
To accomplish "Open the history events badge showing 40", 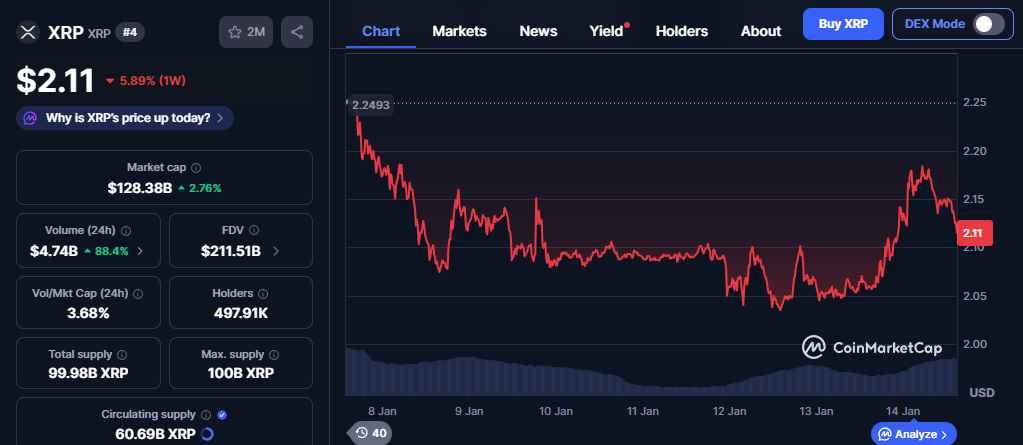I will tap(371, 433).
